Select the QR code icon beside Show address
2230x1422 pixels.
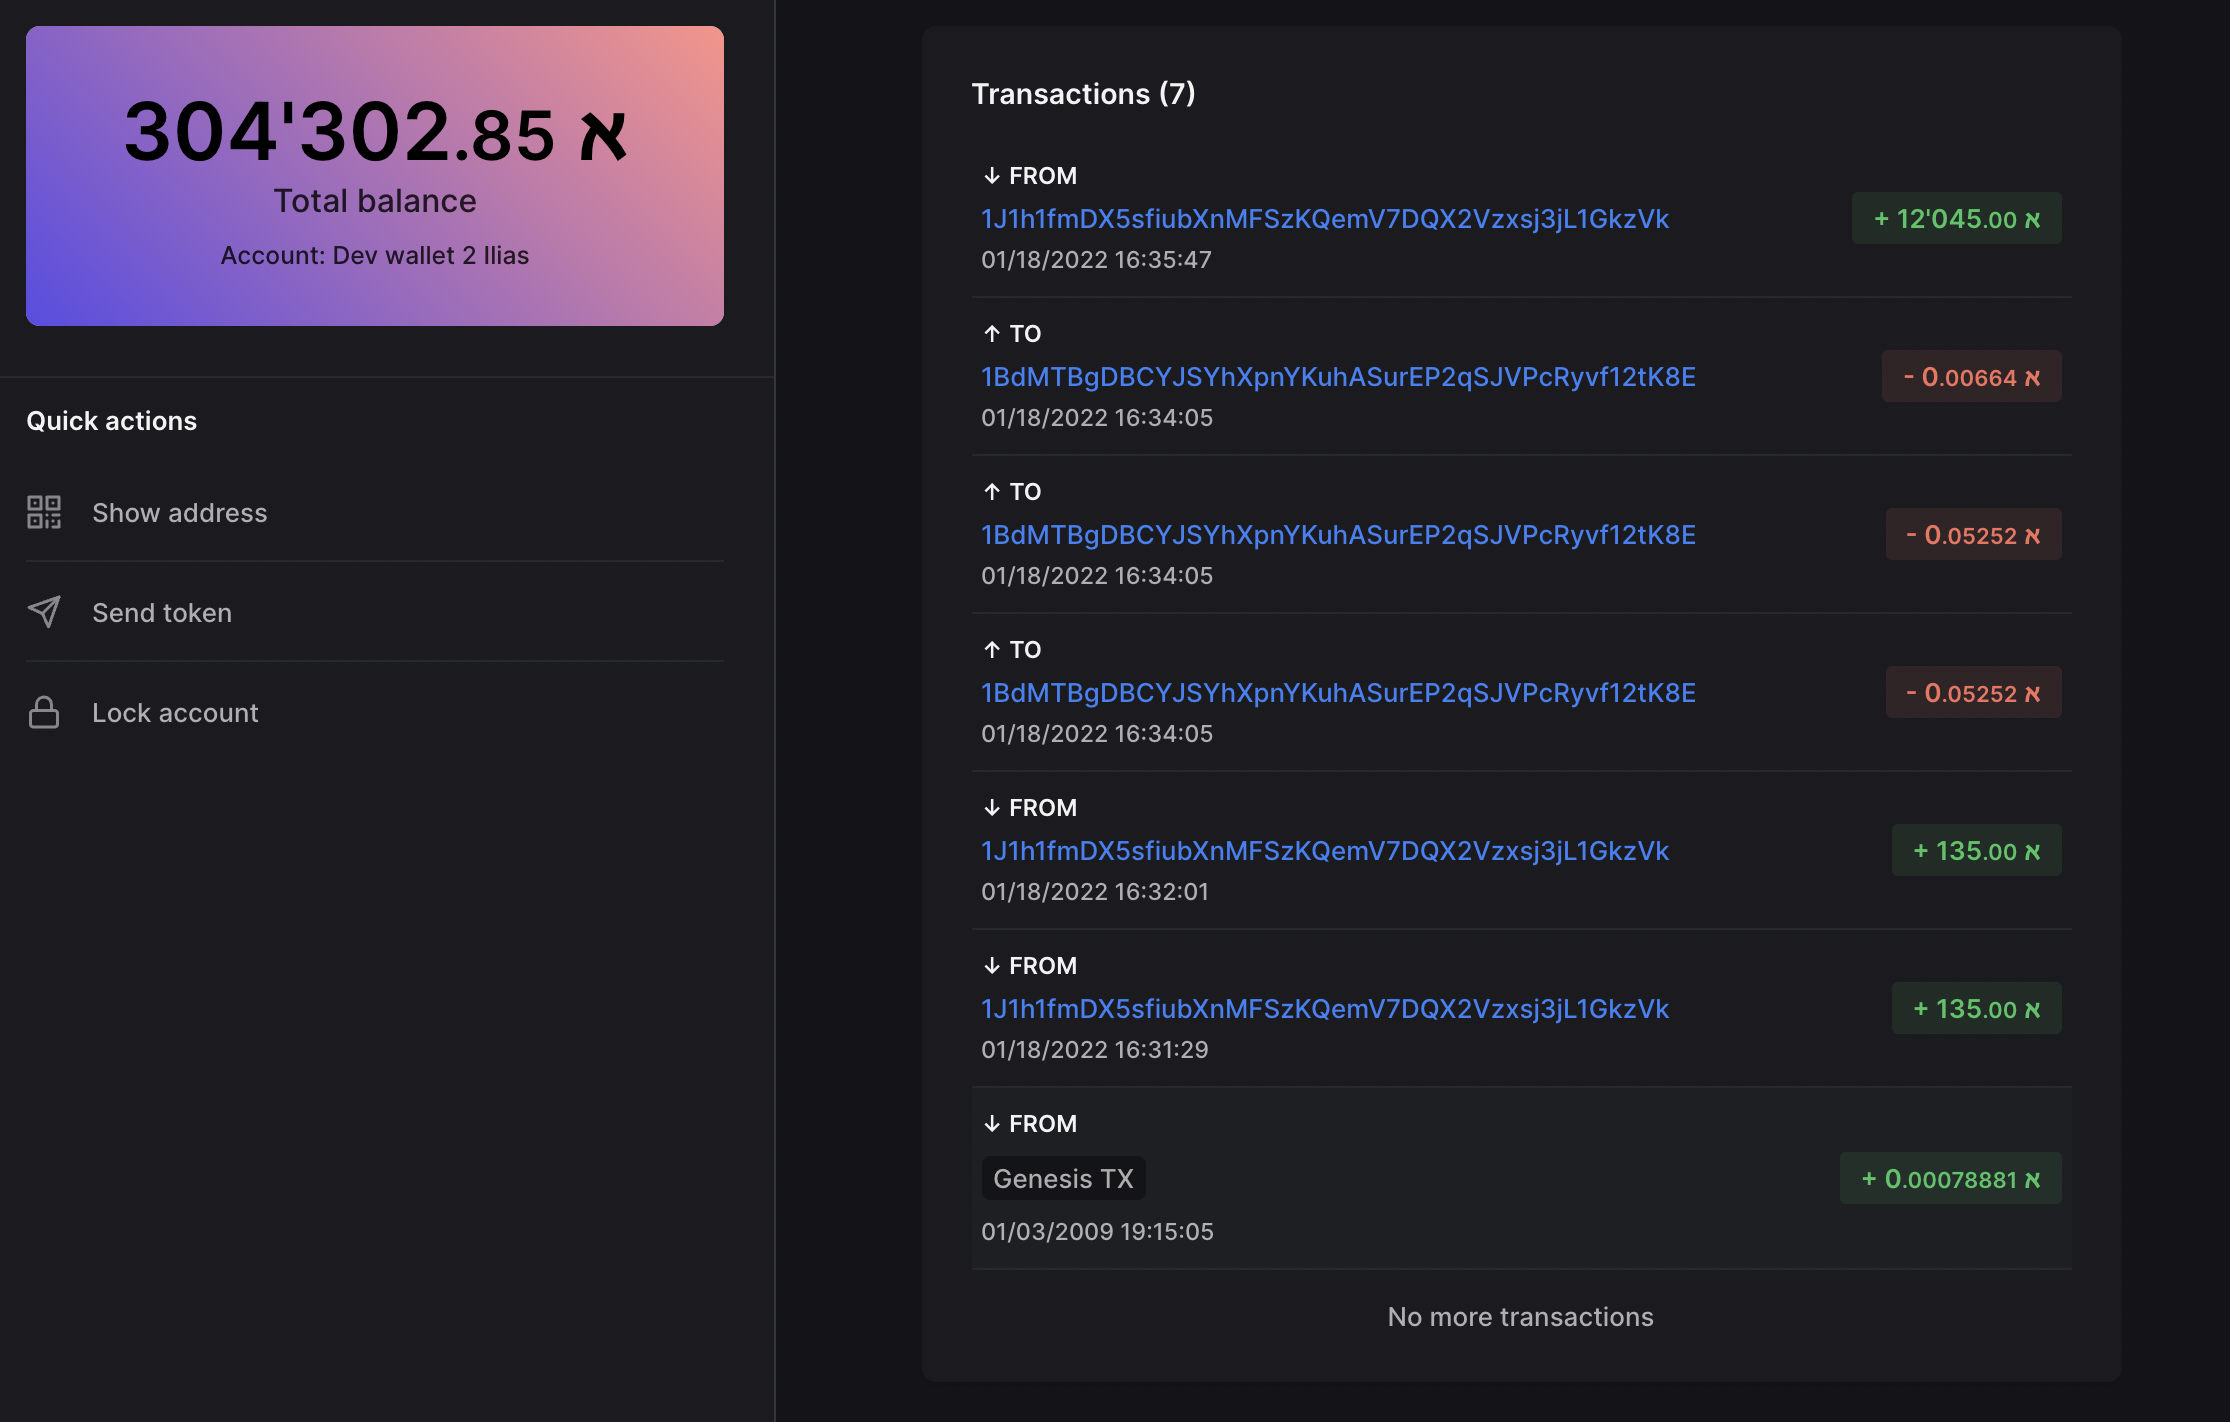44,512
